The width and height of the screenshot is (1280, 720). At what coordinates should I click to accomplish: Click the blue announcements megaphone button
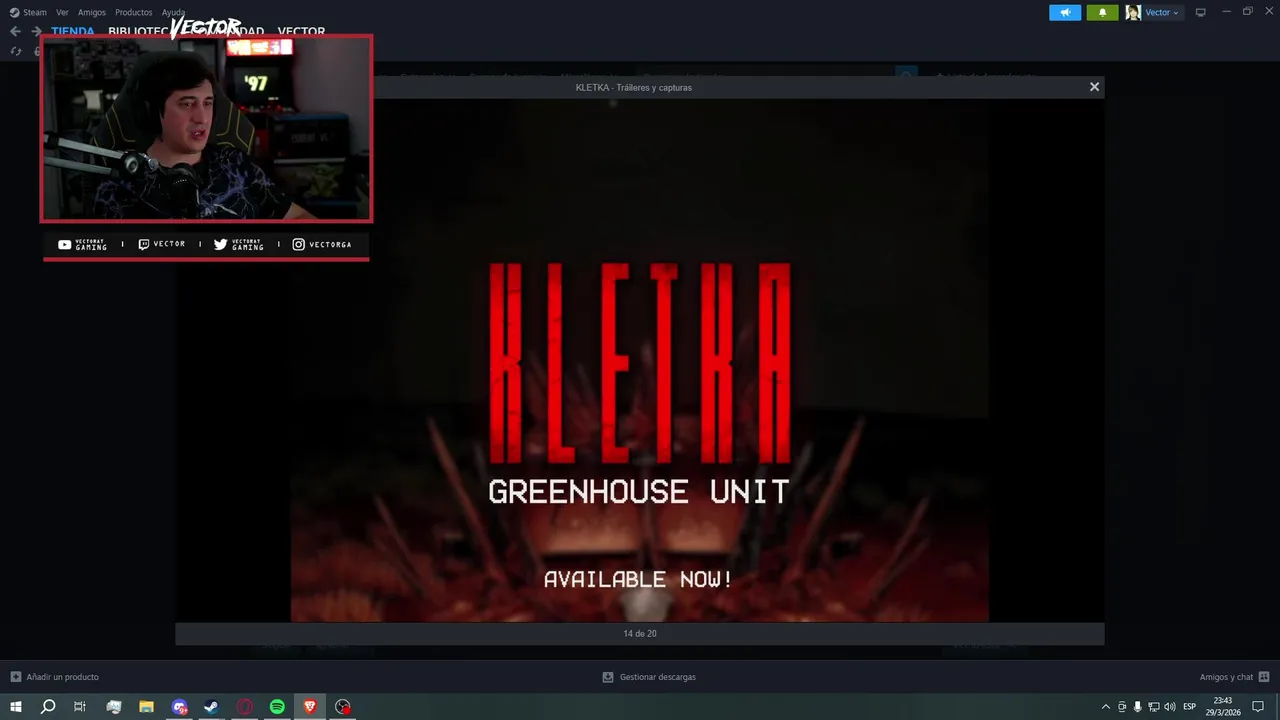click(1065, 12)
